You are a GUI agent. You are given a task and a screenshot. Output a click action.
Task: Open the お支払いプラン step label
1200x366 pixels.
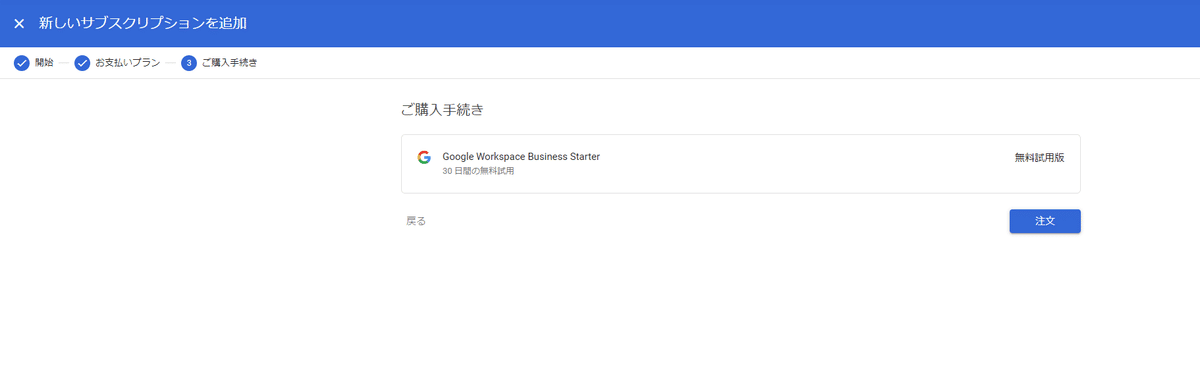click(x=127, y=63)
